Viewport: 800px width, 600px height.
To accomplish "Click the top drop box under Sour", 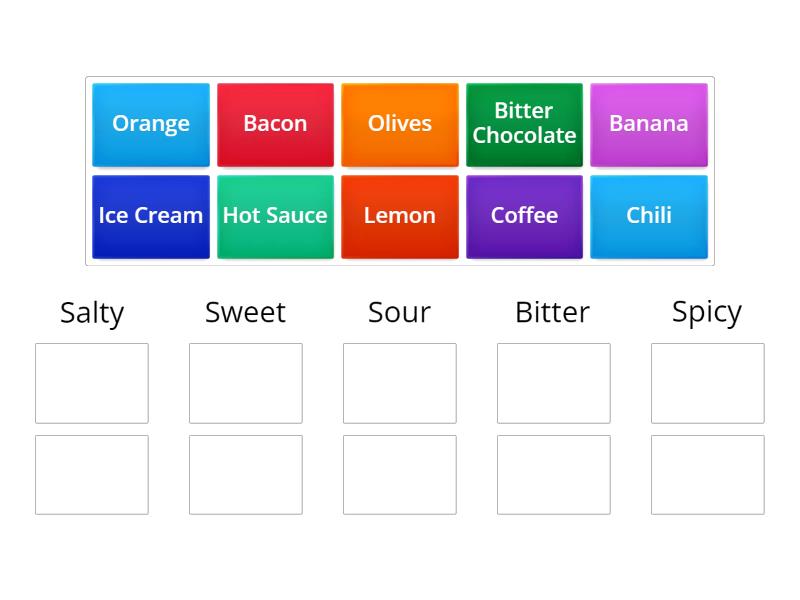I will pos(400,383).
